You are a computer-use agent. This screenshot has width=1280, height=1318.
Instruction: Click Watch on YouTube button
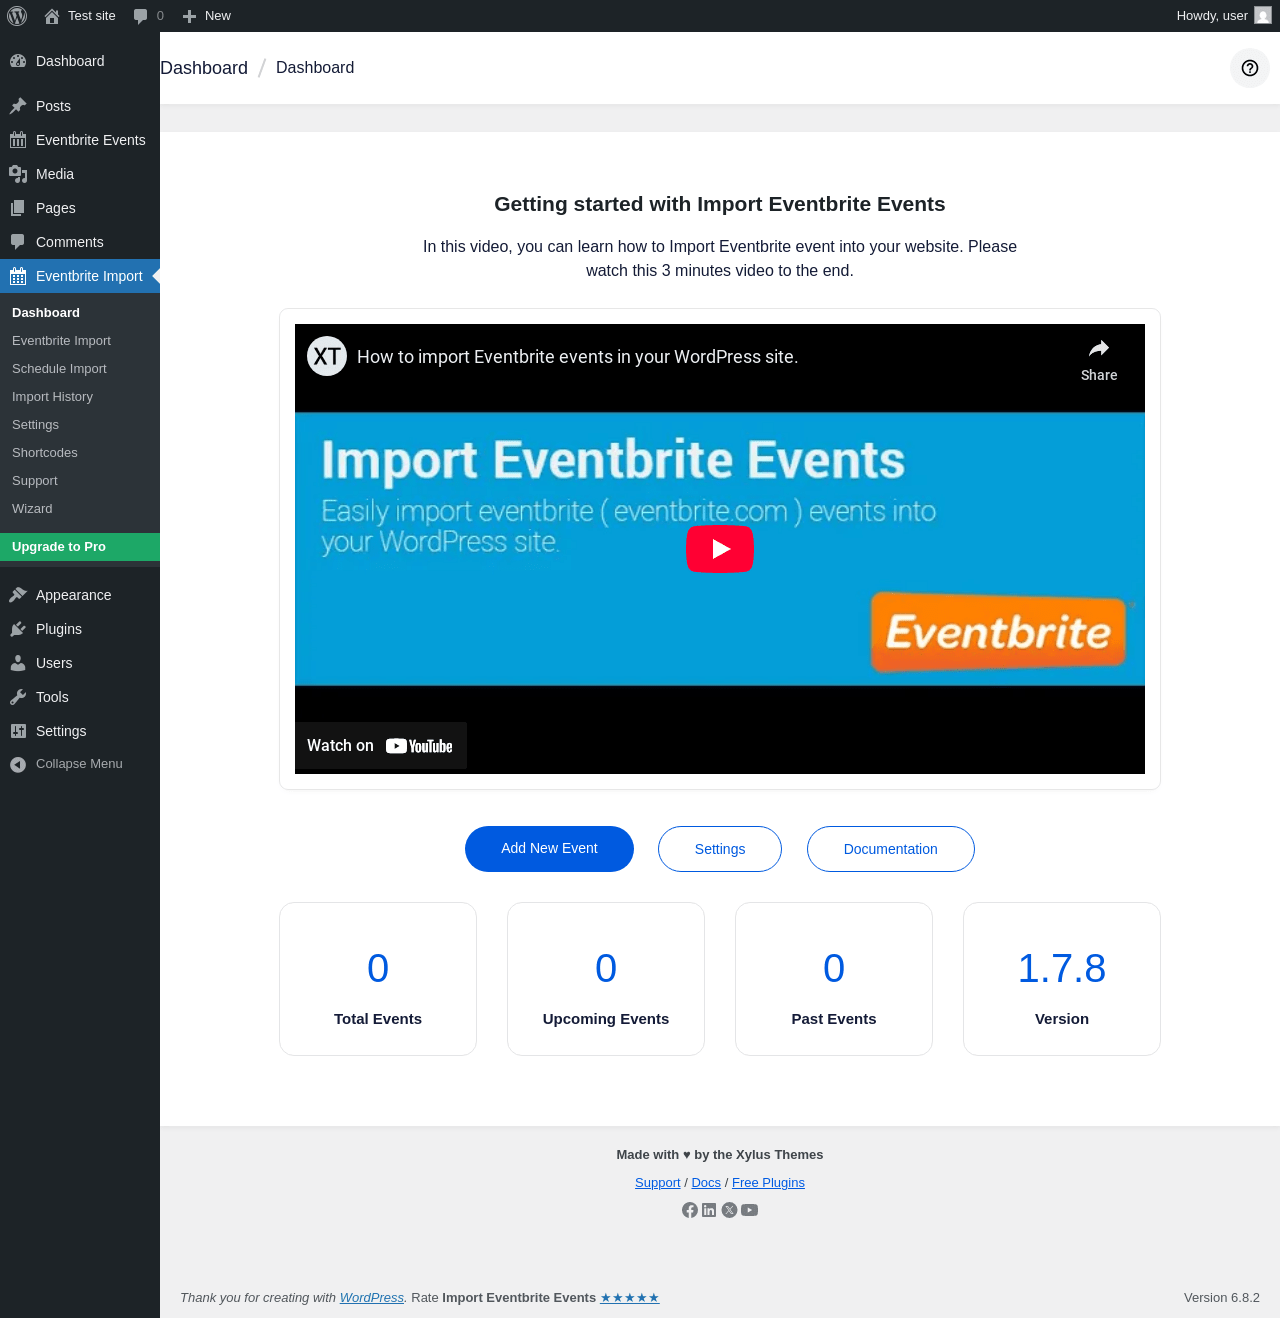[x=380, y=746]
